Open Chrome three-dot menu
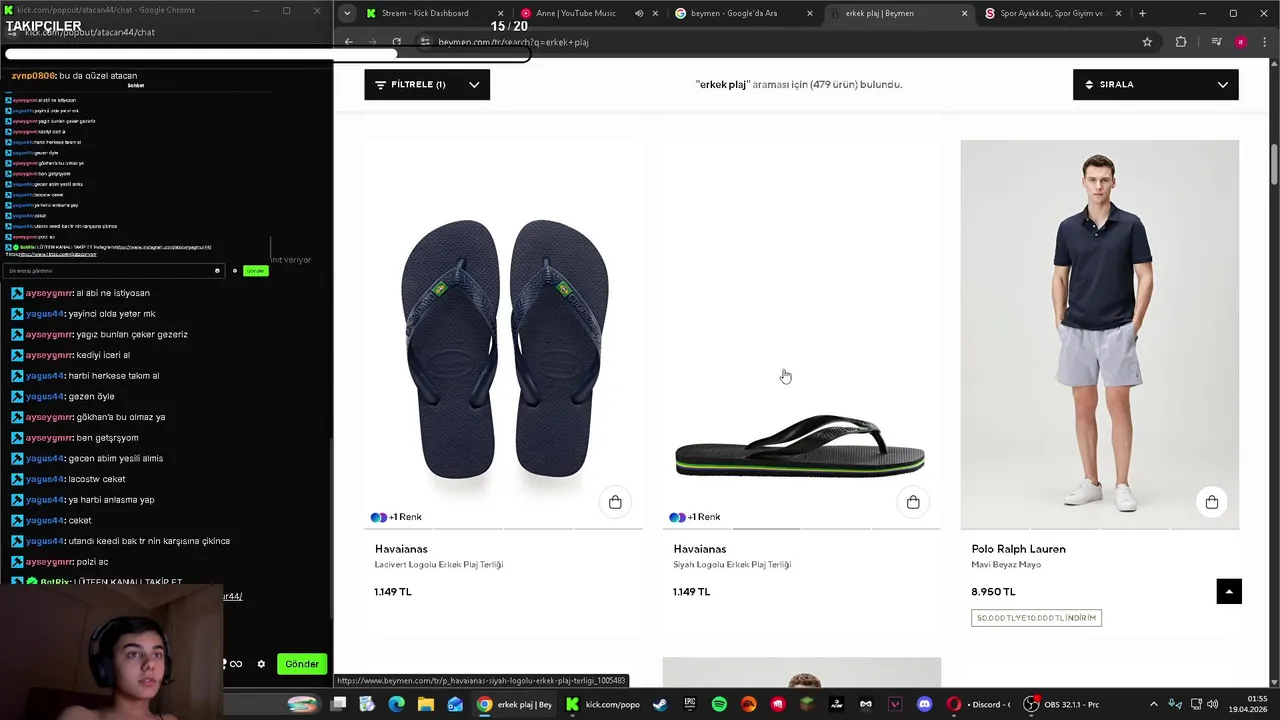This screenshot has height=720, width=1280. click(x=1263, y=42)
